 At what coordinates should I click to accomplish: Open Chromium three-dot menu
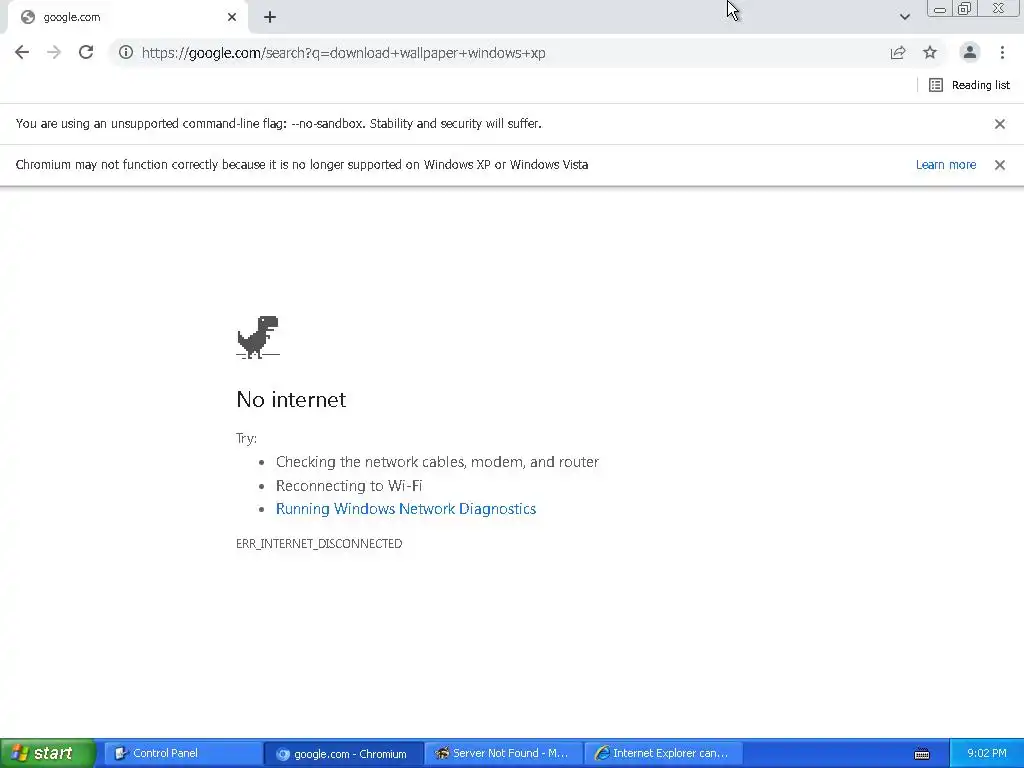(1002, 52)
